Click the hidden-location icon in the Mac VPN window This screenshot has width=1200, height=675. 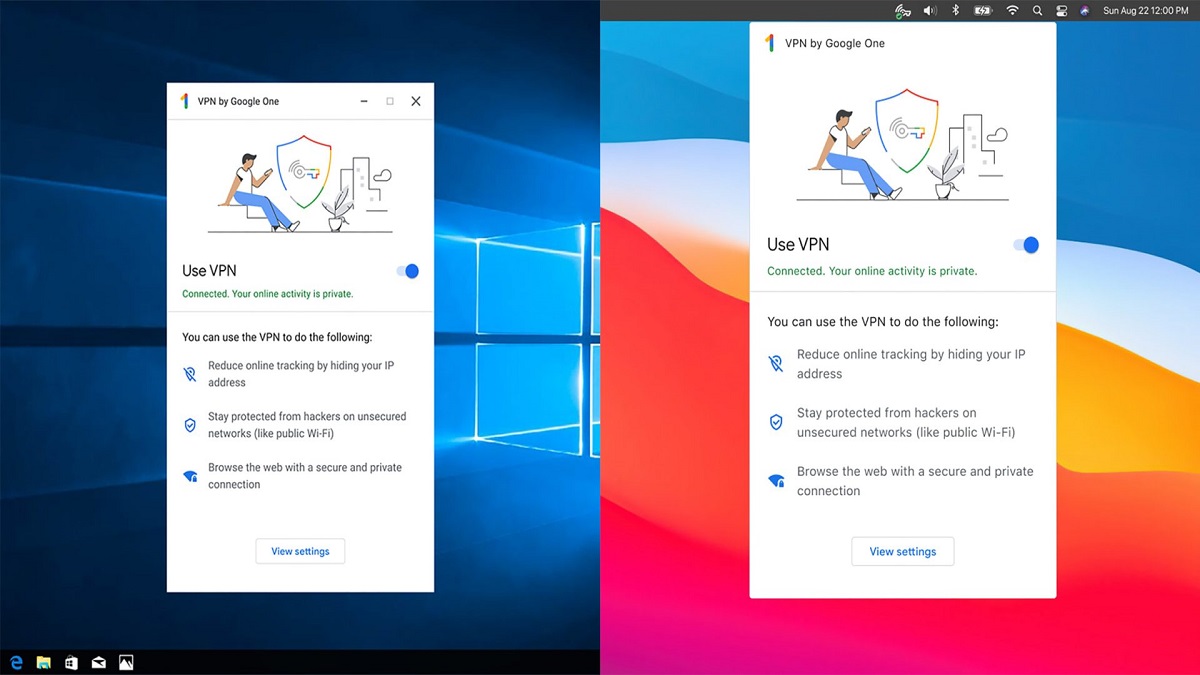point(775,364)
